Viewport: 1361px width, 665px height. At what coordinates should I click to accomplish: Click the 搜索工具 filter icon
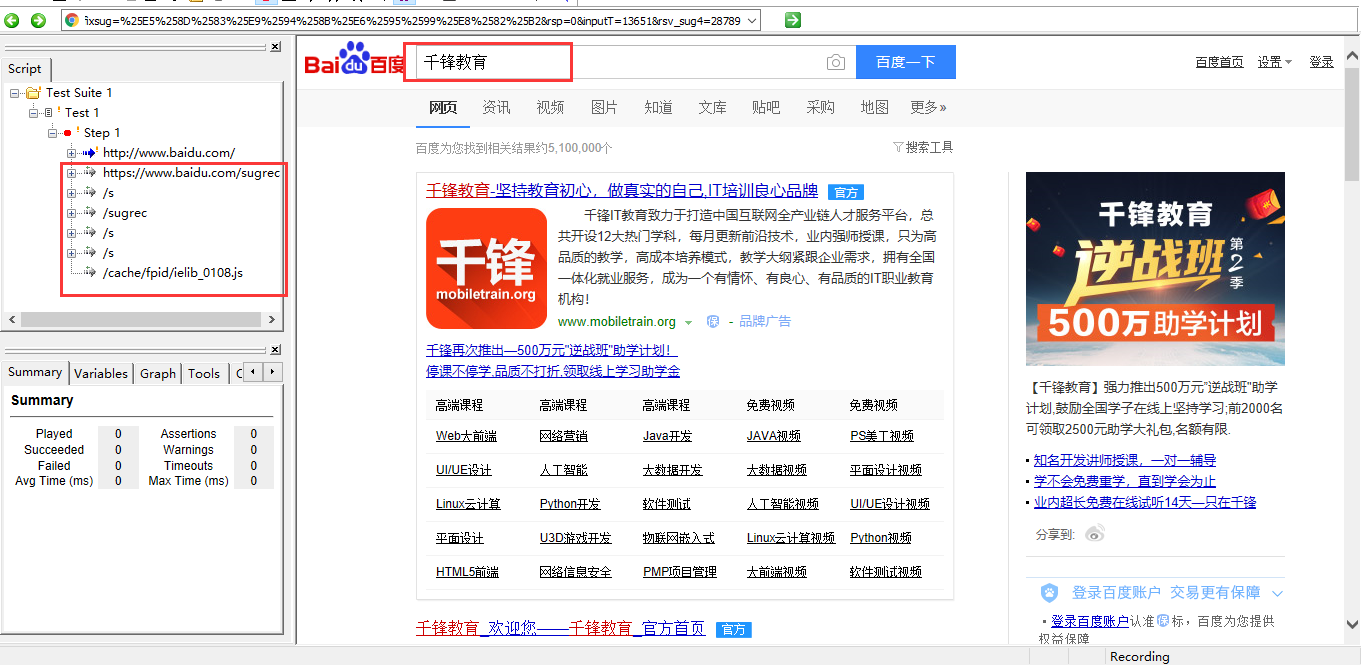click(898, 147)
